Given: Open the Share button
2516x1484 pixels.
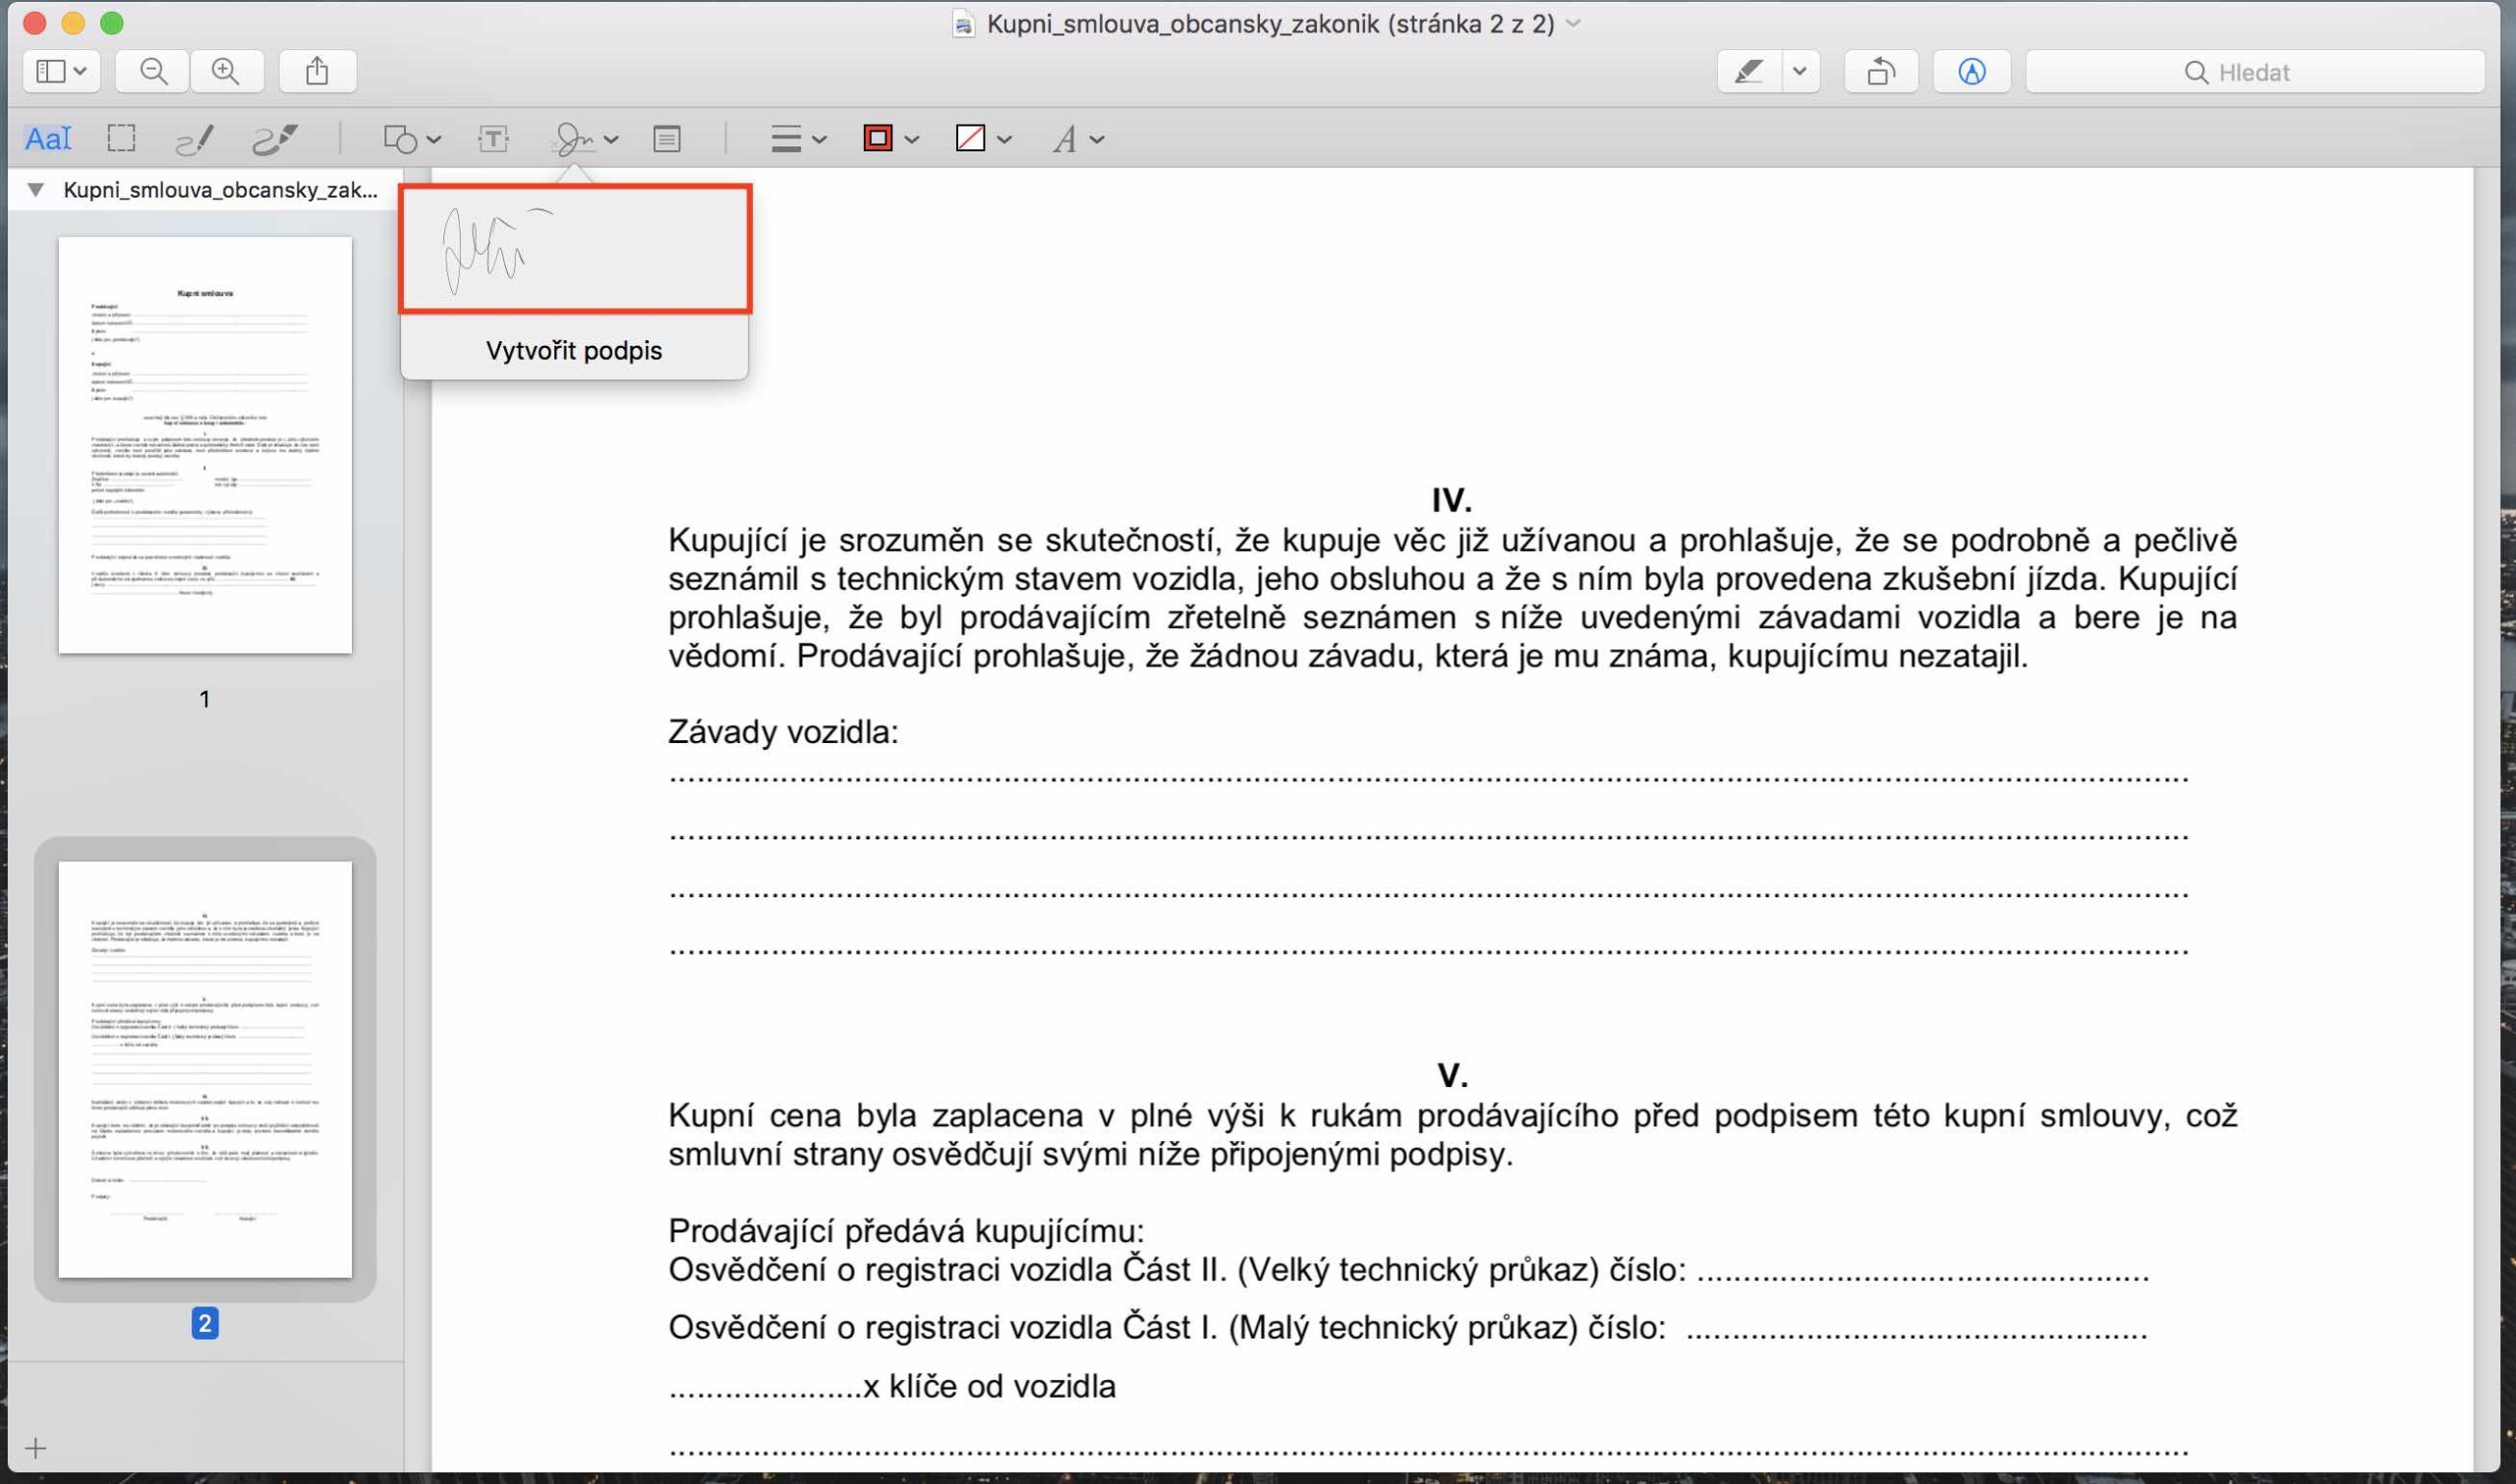Looking at the screenshot, I should tap(317, 72).
